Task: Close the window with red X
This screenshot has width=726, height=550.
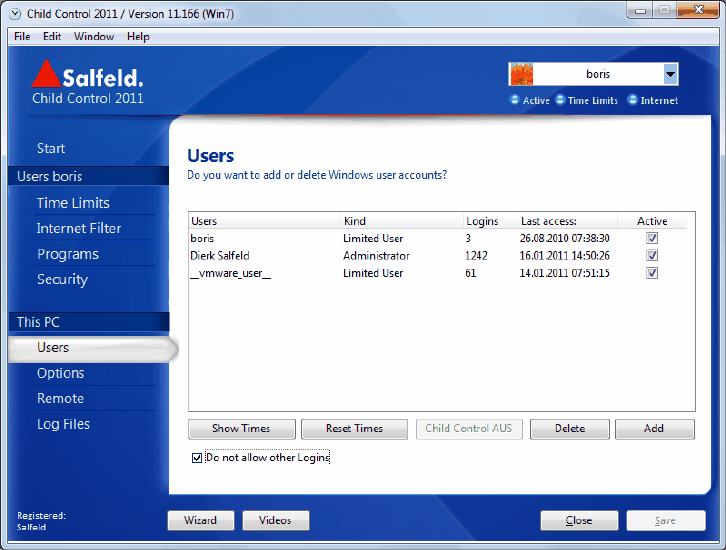Action: tap(698, 10)
